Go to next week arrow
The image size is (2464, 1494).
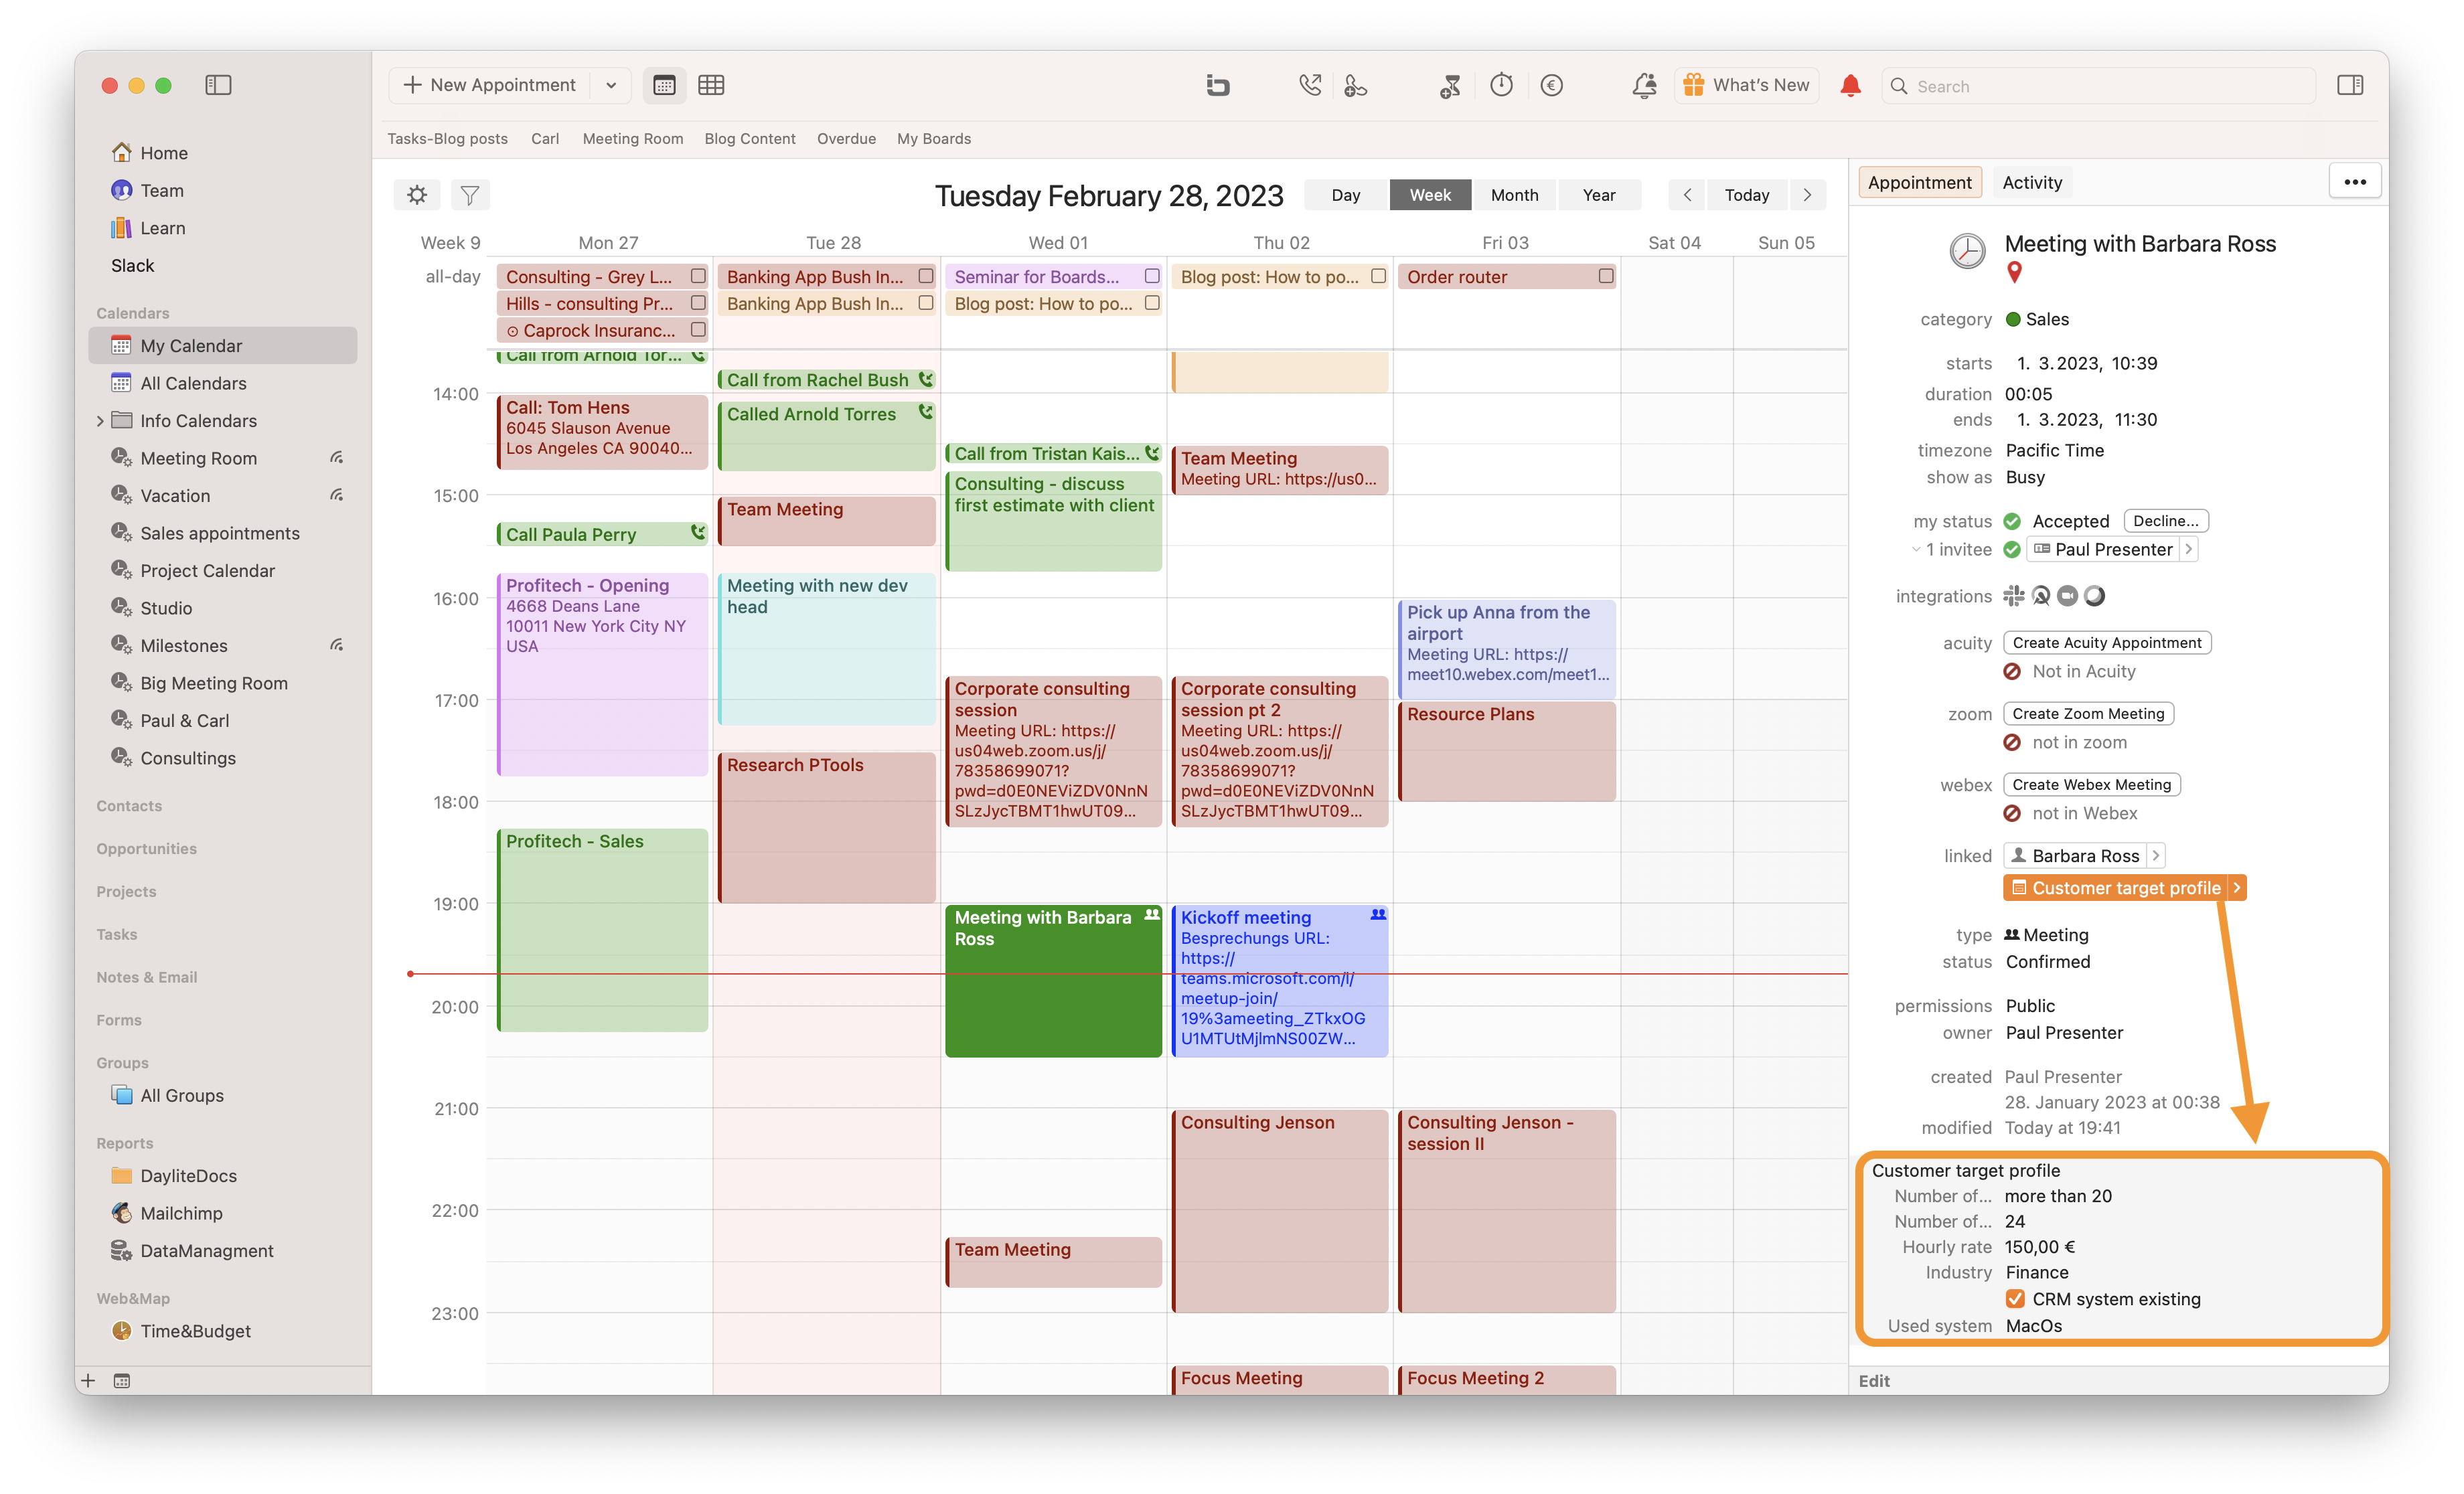click(x=1806, y=195)
